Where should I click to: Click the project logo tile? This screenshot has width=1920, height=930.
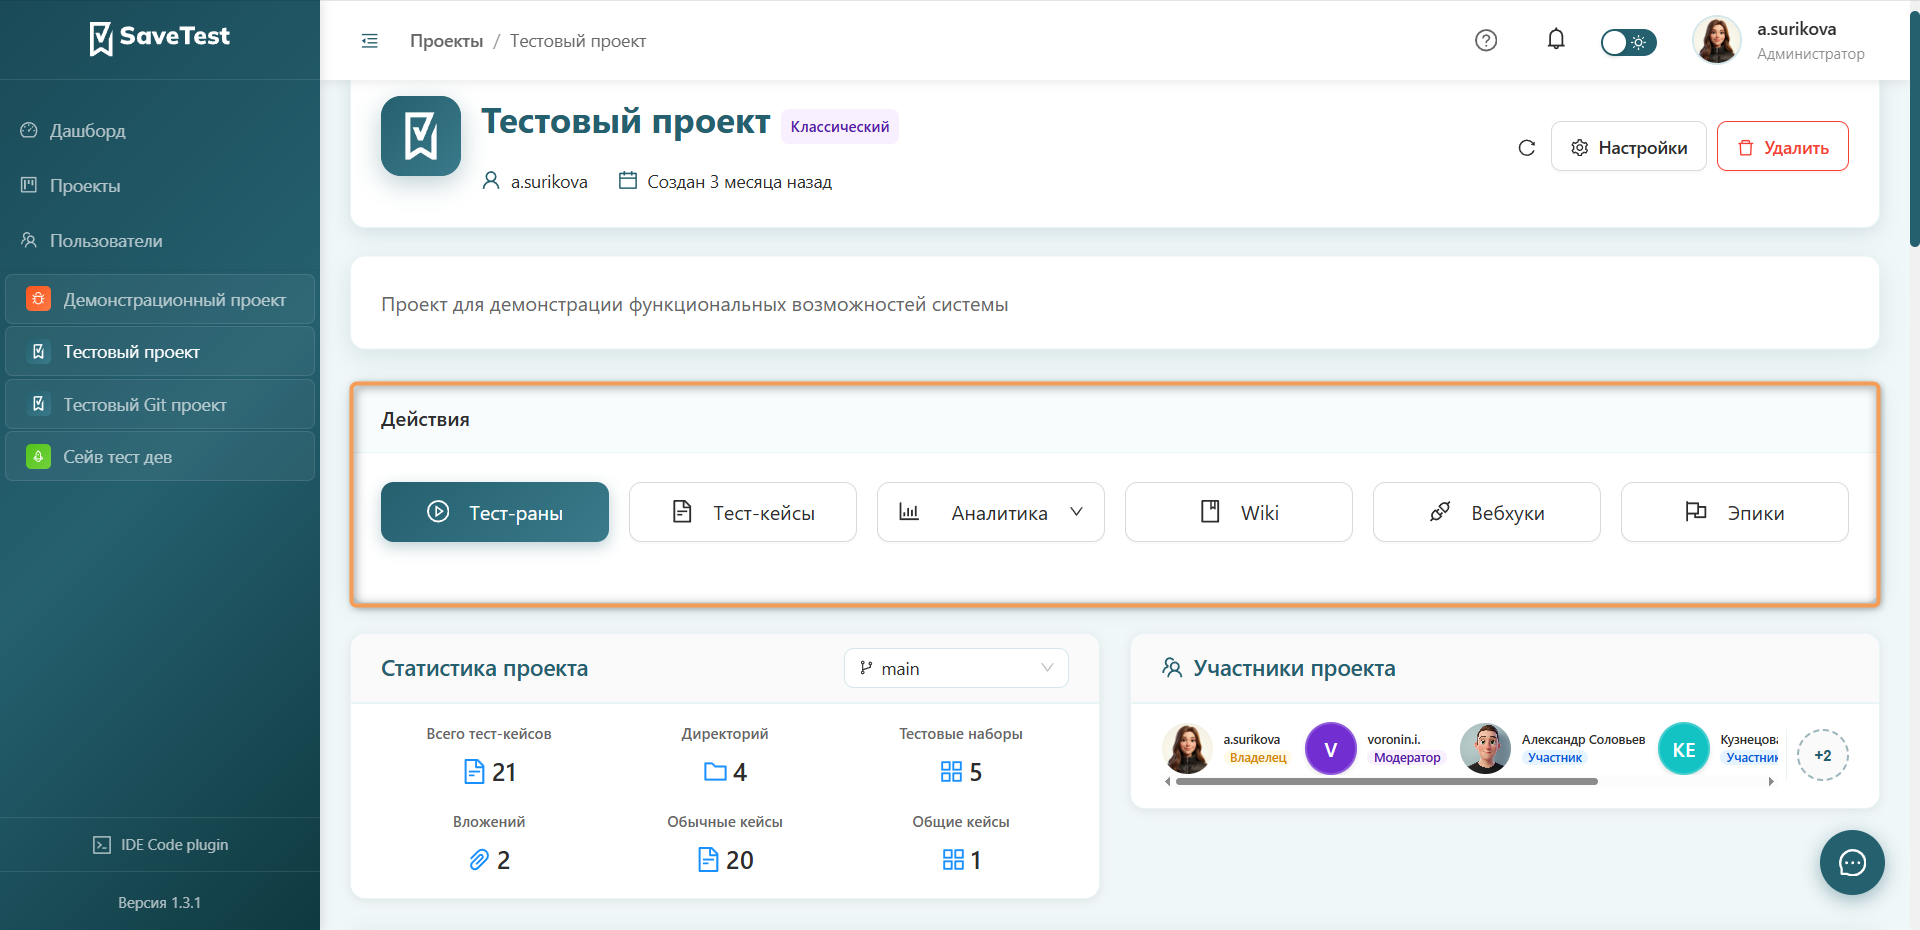(421, 136)
